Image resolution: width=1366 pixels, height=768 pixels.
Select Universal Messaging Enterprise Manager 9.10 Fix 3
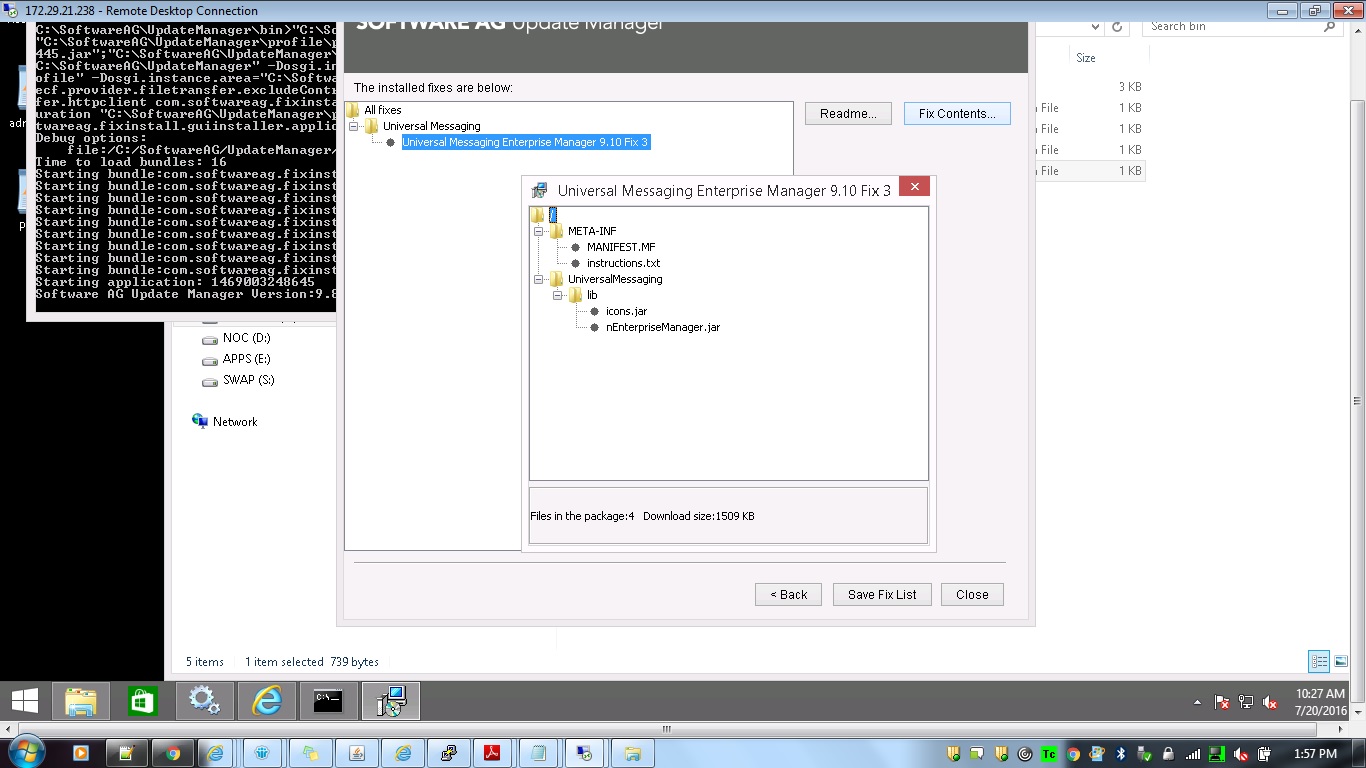(525, 142)
